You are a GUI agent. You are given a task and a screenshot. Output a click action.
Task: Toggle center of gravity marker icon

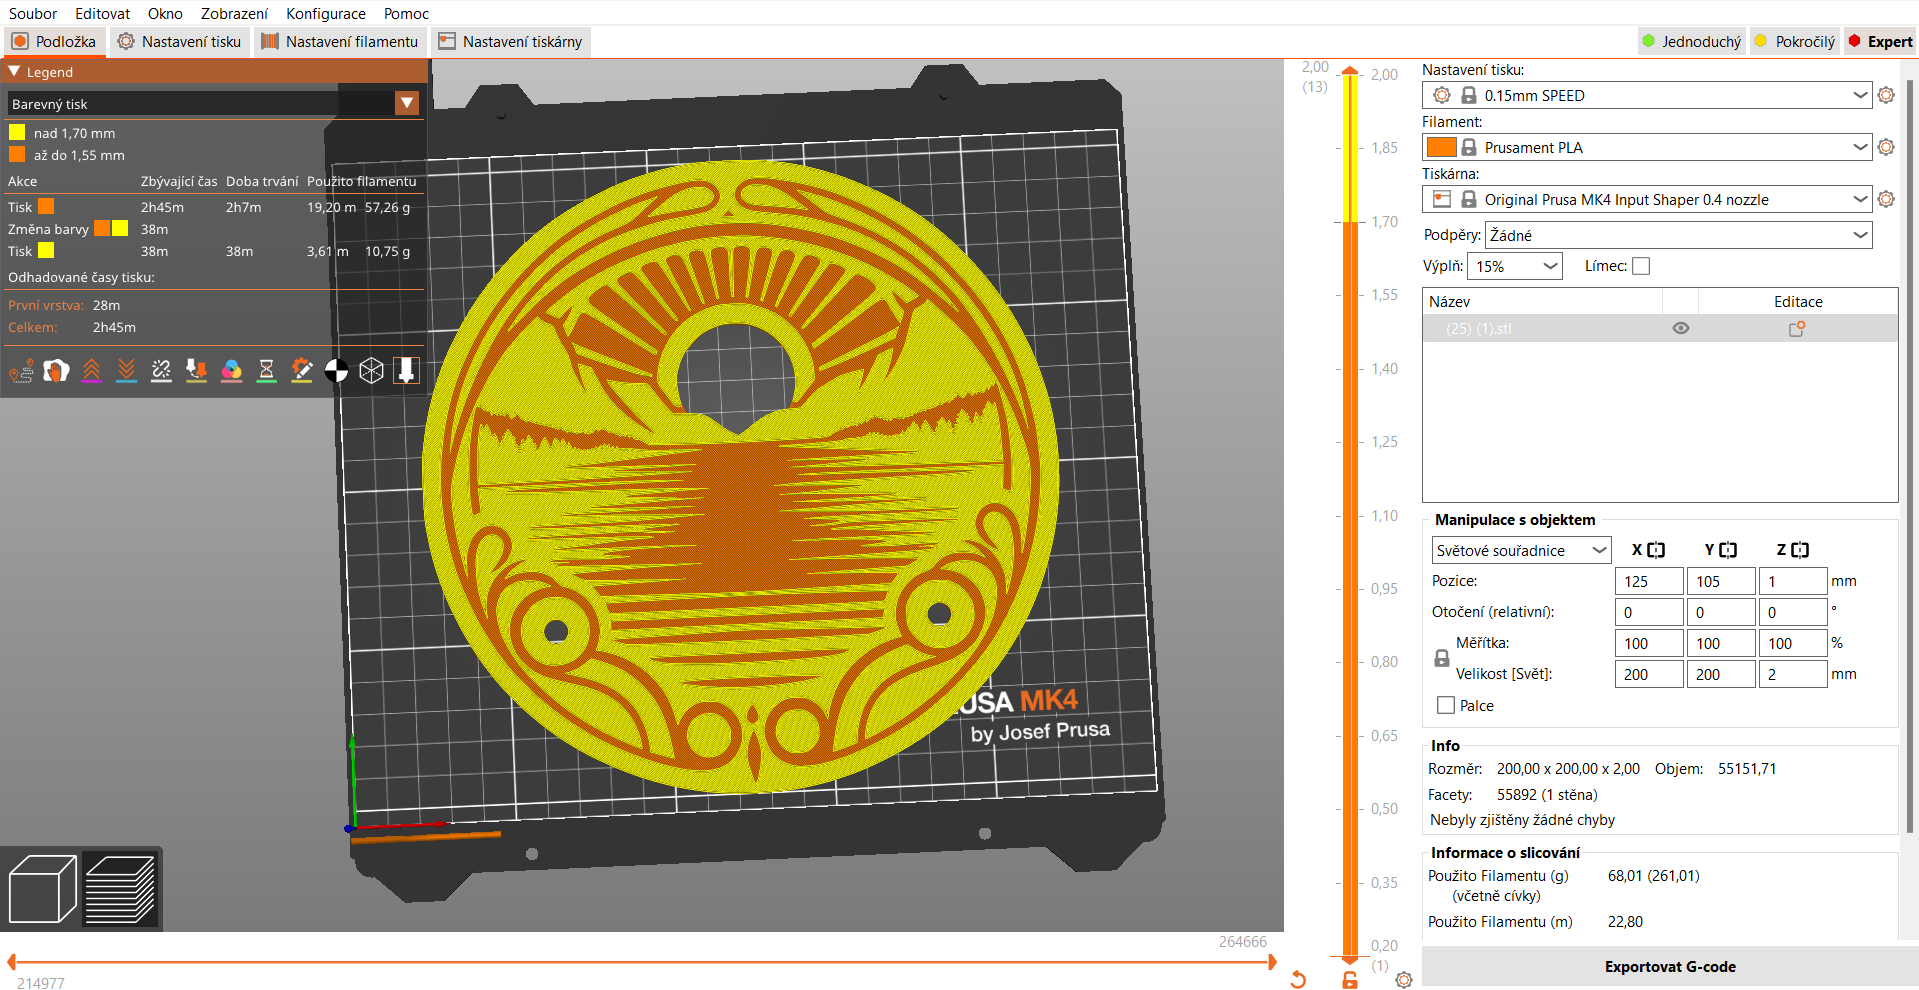[x=336, y=371]
